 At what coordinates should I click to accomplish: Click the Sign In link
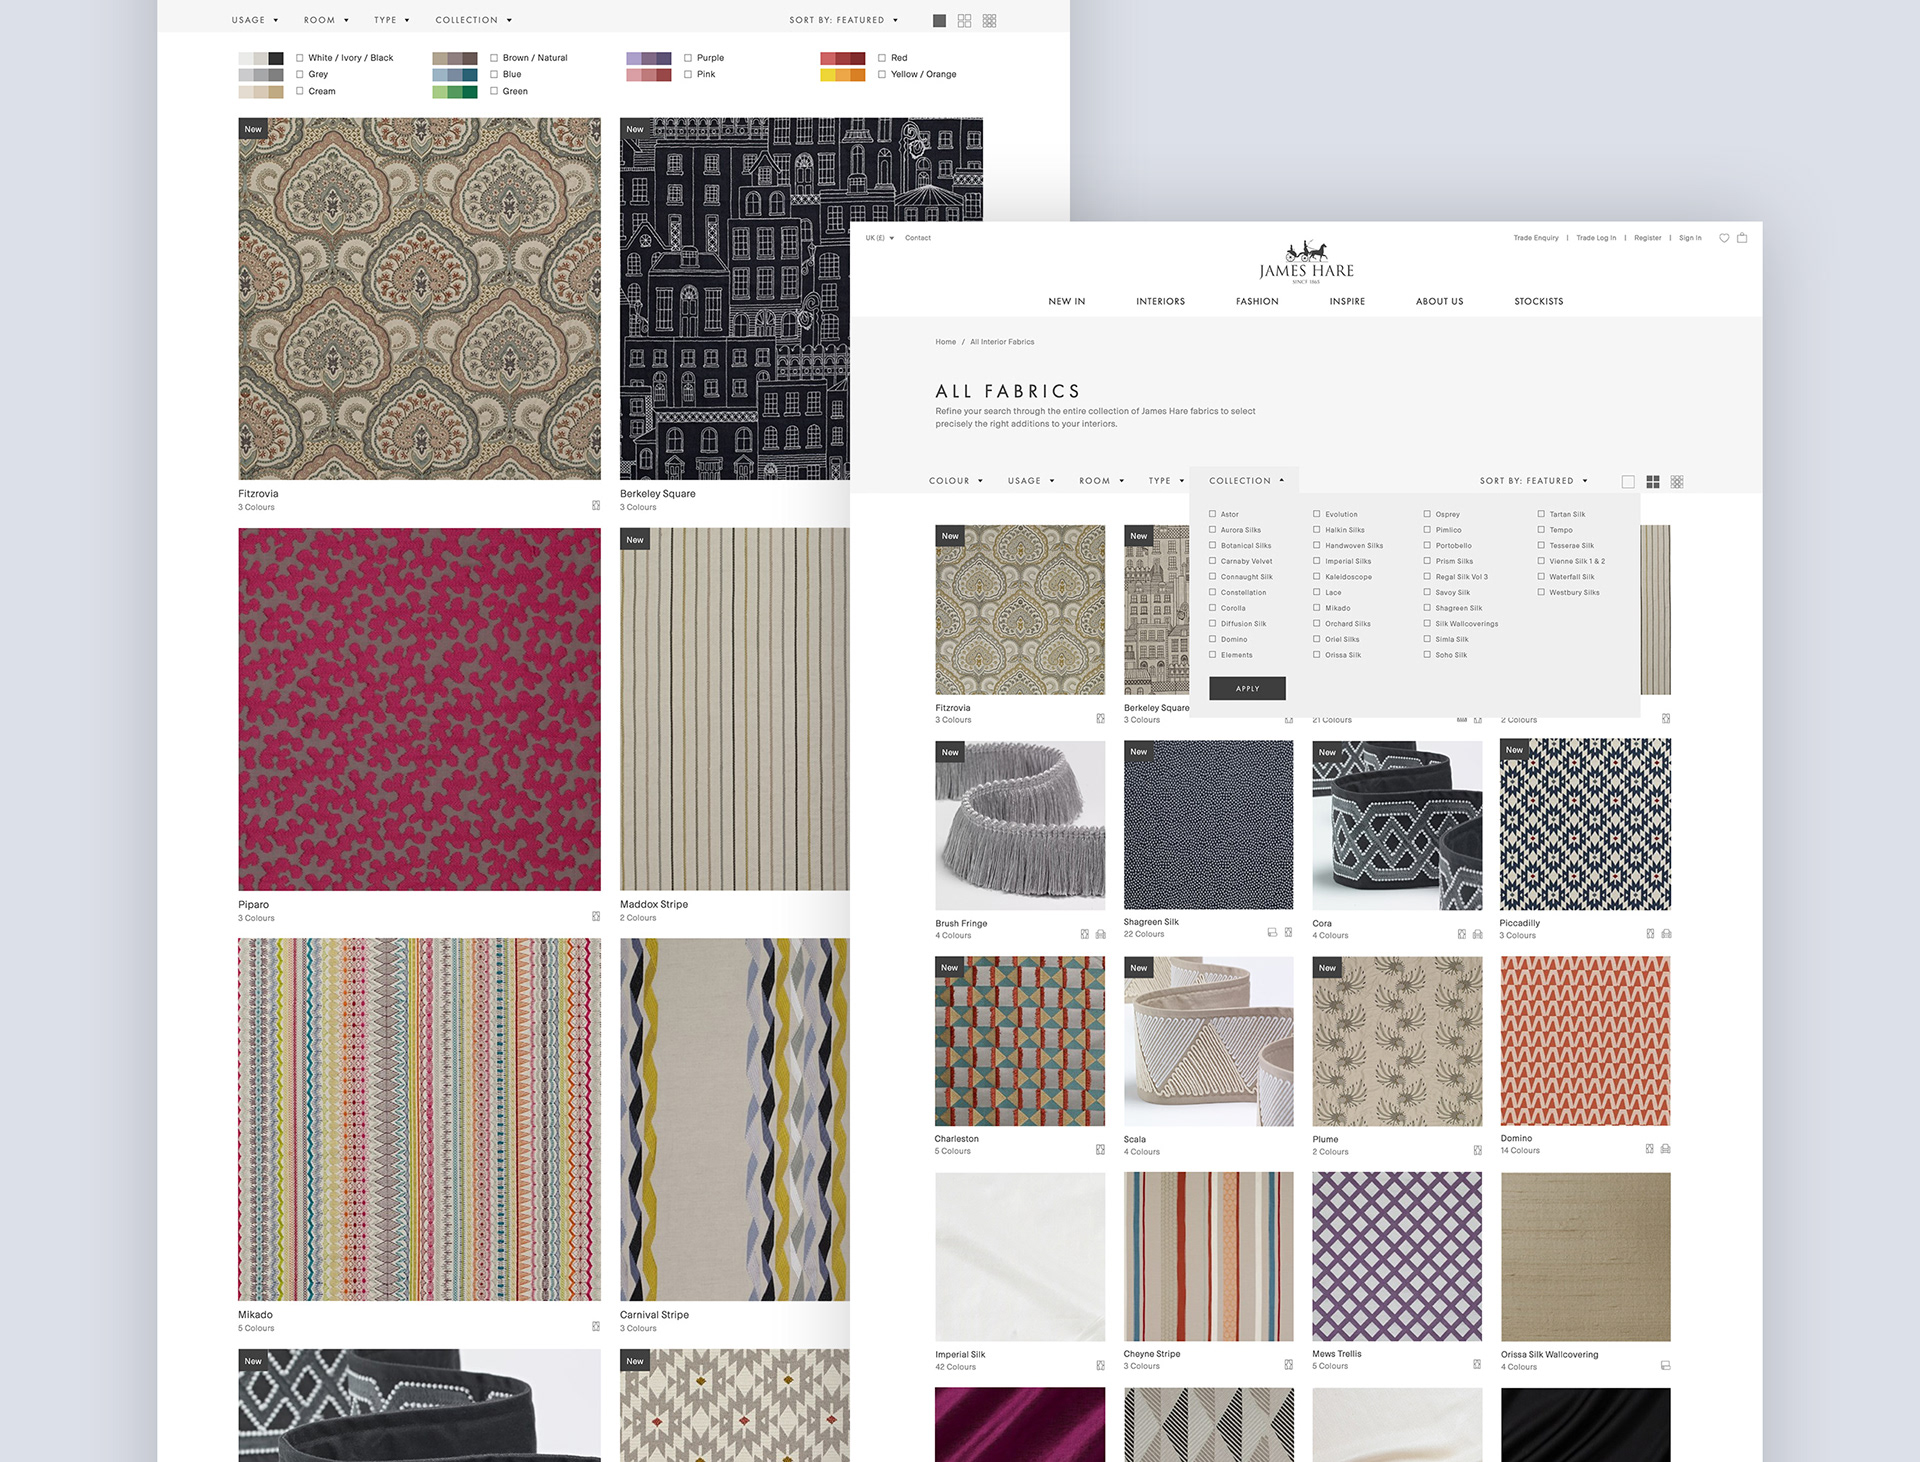[1689, 238]
